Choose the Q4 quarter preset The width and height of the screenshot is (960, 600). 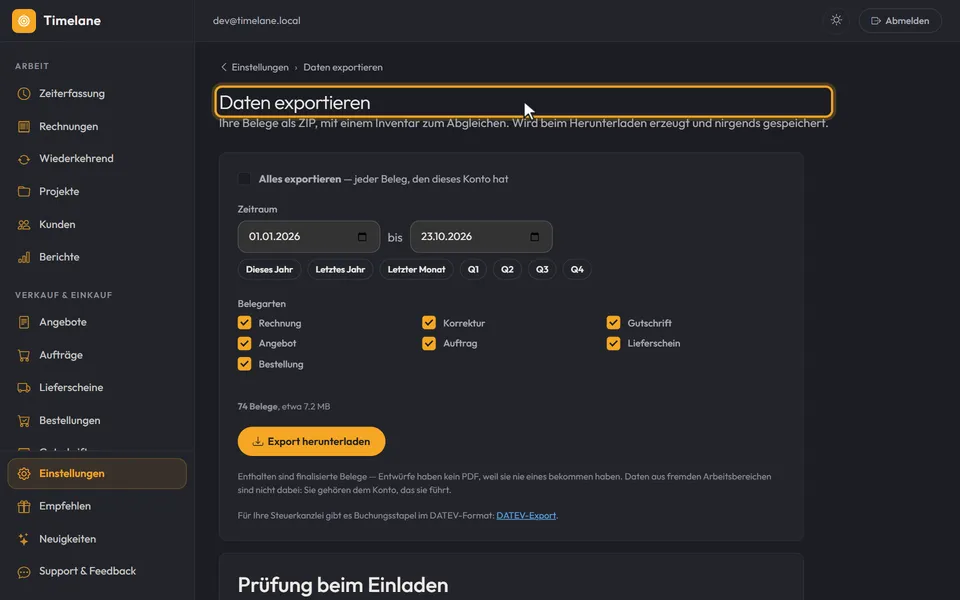pos(577,269)
